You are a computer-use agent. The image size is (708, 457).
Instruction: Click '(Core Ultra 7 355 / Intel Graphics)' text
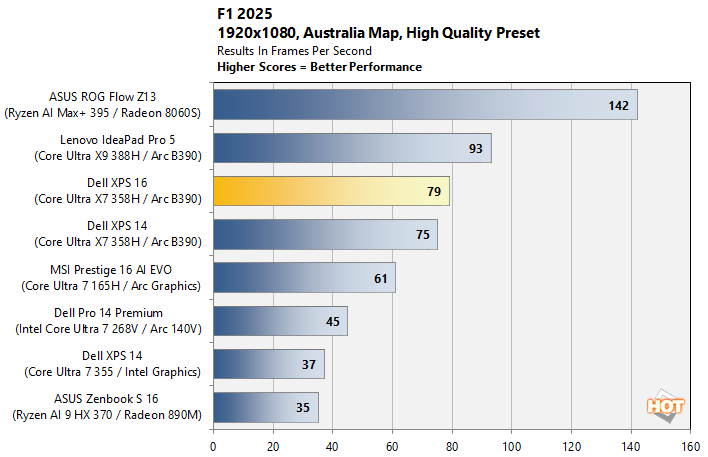(x=112, y=372)
